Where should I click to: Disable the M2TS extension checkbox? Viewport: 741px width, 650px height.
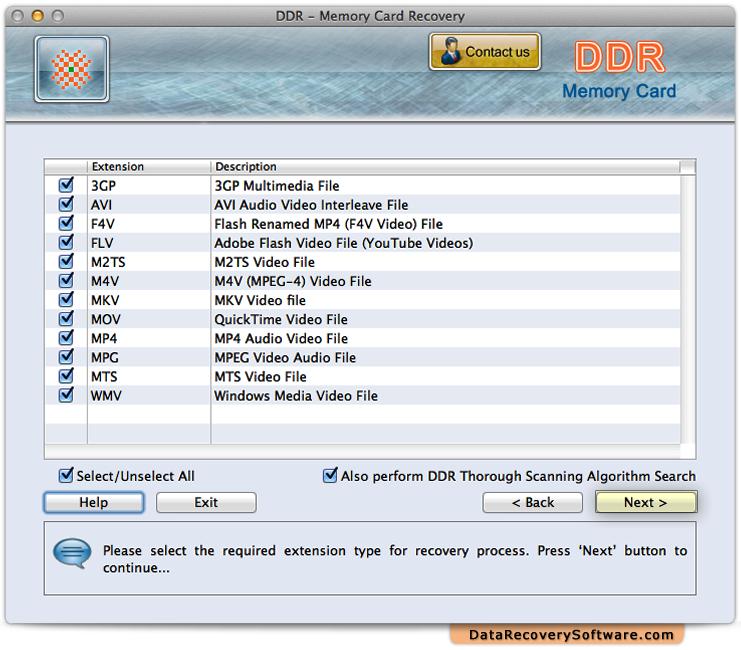tap(66, 261)
